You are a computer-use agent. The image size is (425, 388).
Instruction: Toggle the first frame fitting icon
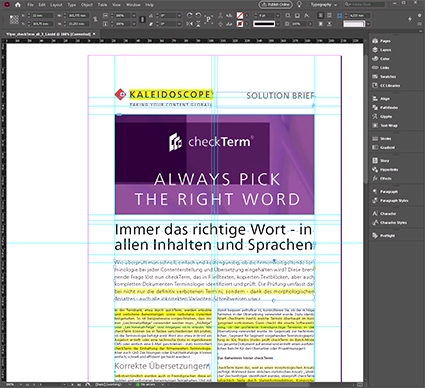tap(321, 24)
